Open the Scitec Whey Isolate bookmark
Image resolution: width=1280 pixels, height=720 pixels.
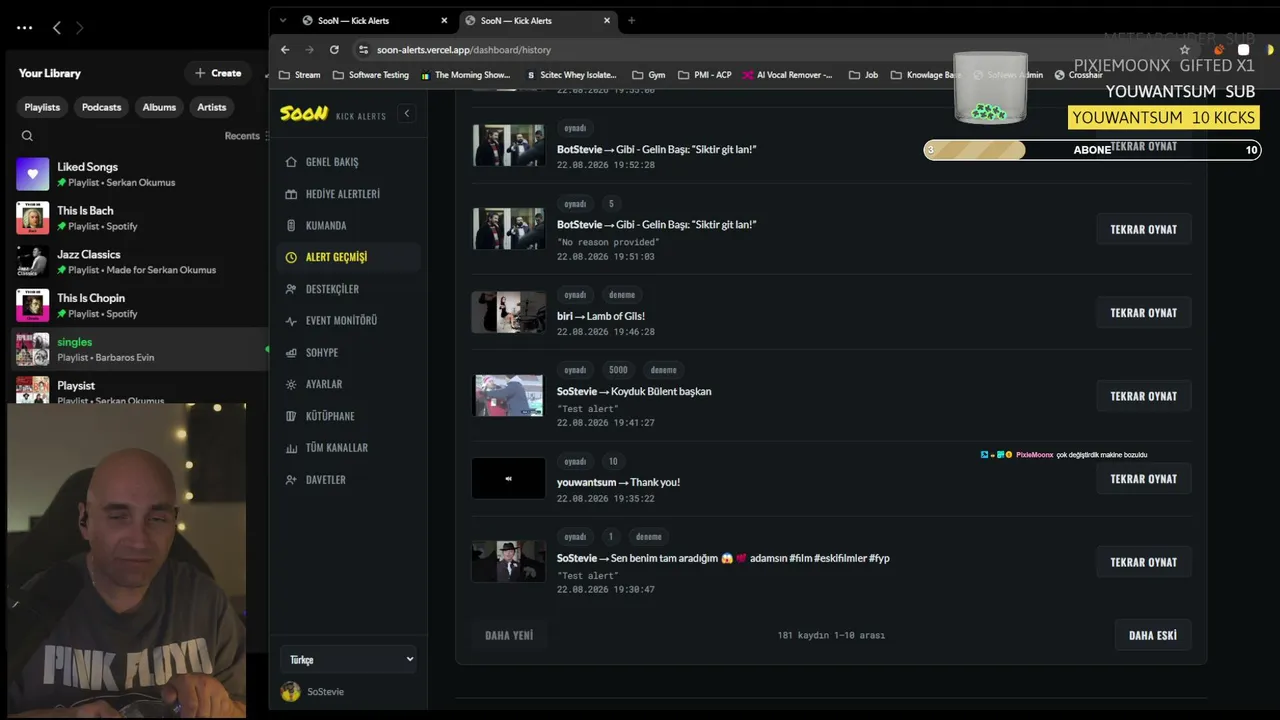tap(571, 75)
